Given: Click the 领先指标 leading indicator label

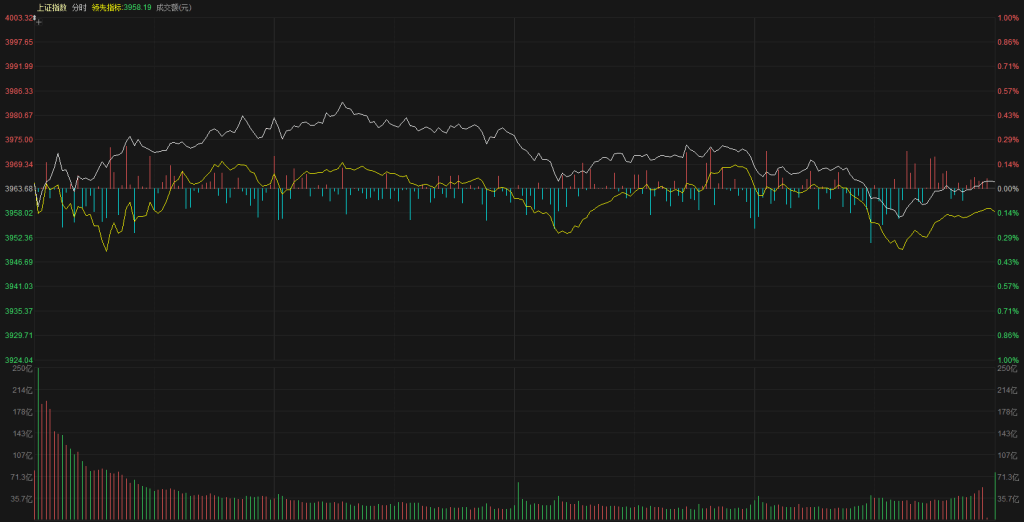Looking at the screenshot, I should coord(105,7).
